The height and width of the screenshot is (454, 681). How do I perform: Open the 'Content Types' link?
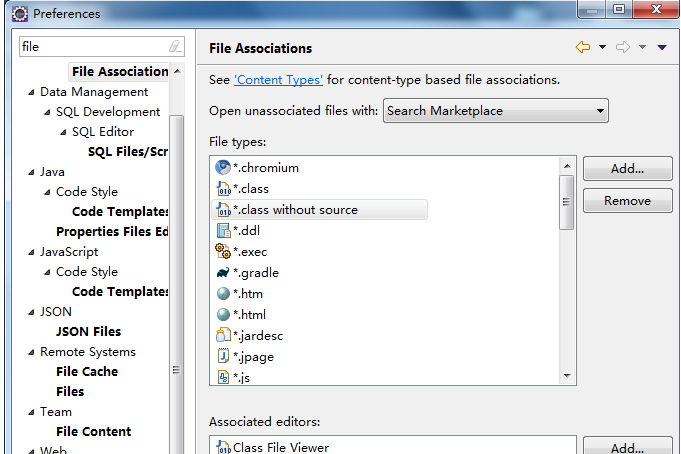point(278,80)
